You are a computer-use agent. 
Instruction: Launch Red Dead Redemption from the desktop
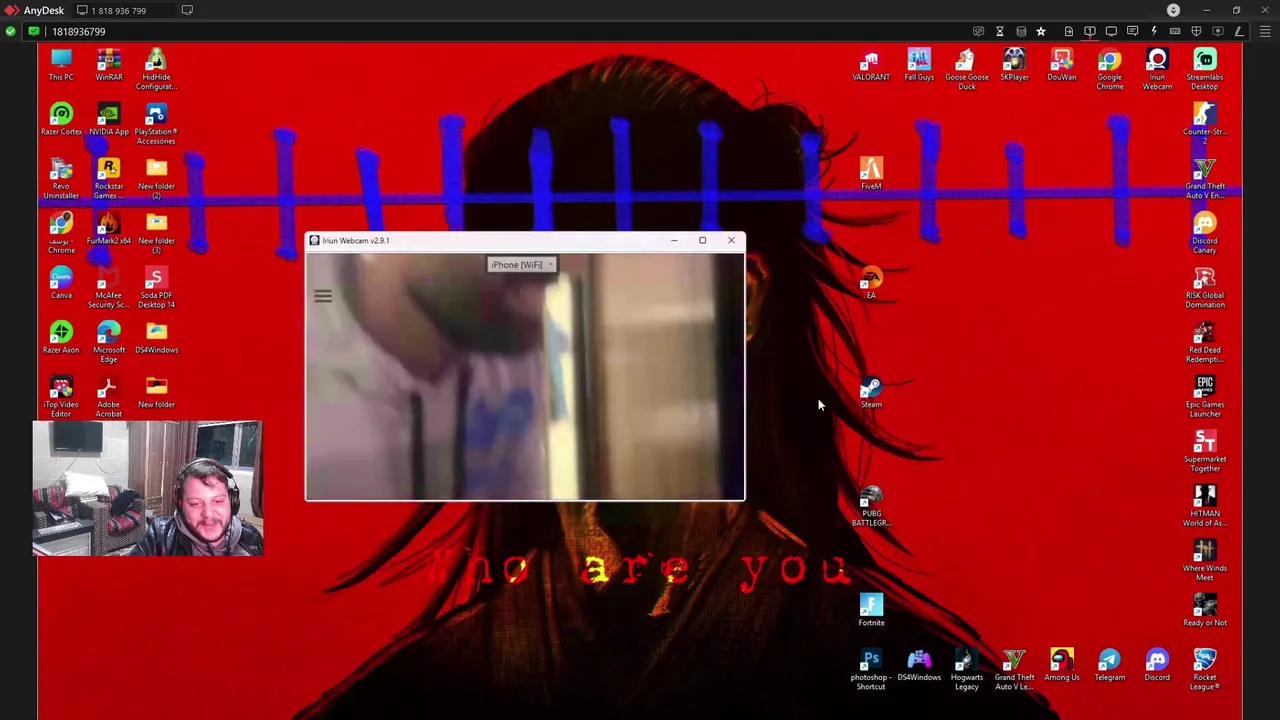click(x=1205, y=342)
